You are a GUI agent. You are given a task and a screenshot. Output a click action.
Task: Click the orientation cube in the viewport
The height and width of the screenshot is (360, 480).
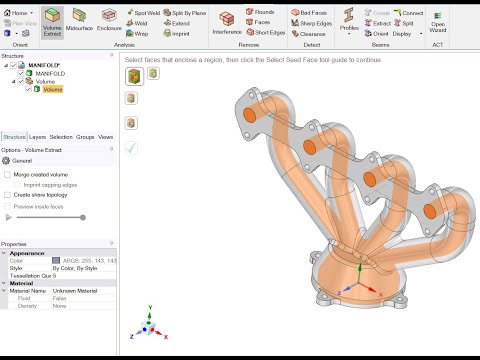point(148,328)
